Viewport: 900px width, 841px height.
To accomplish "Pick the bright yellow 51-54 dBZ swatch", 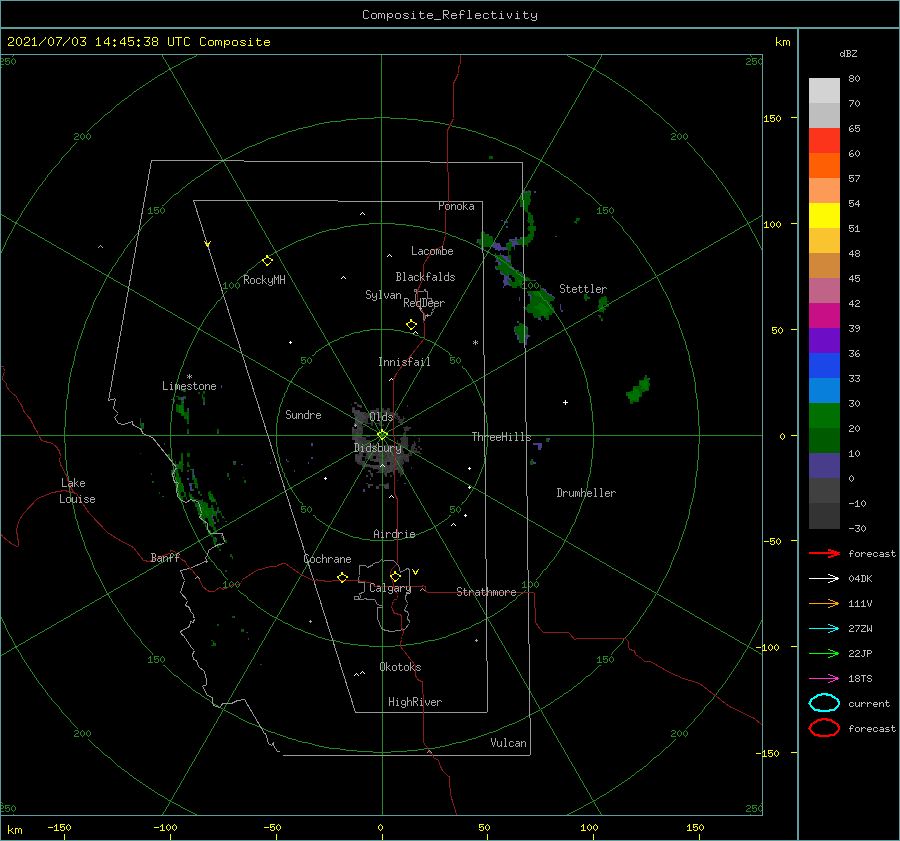I will click(824, 216).
